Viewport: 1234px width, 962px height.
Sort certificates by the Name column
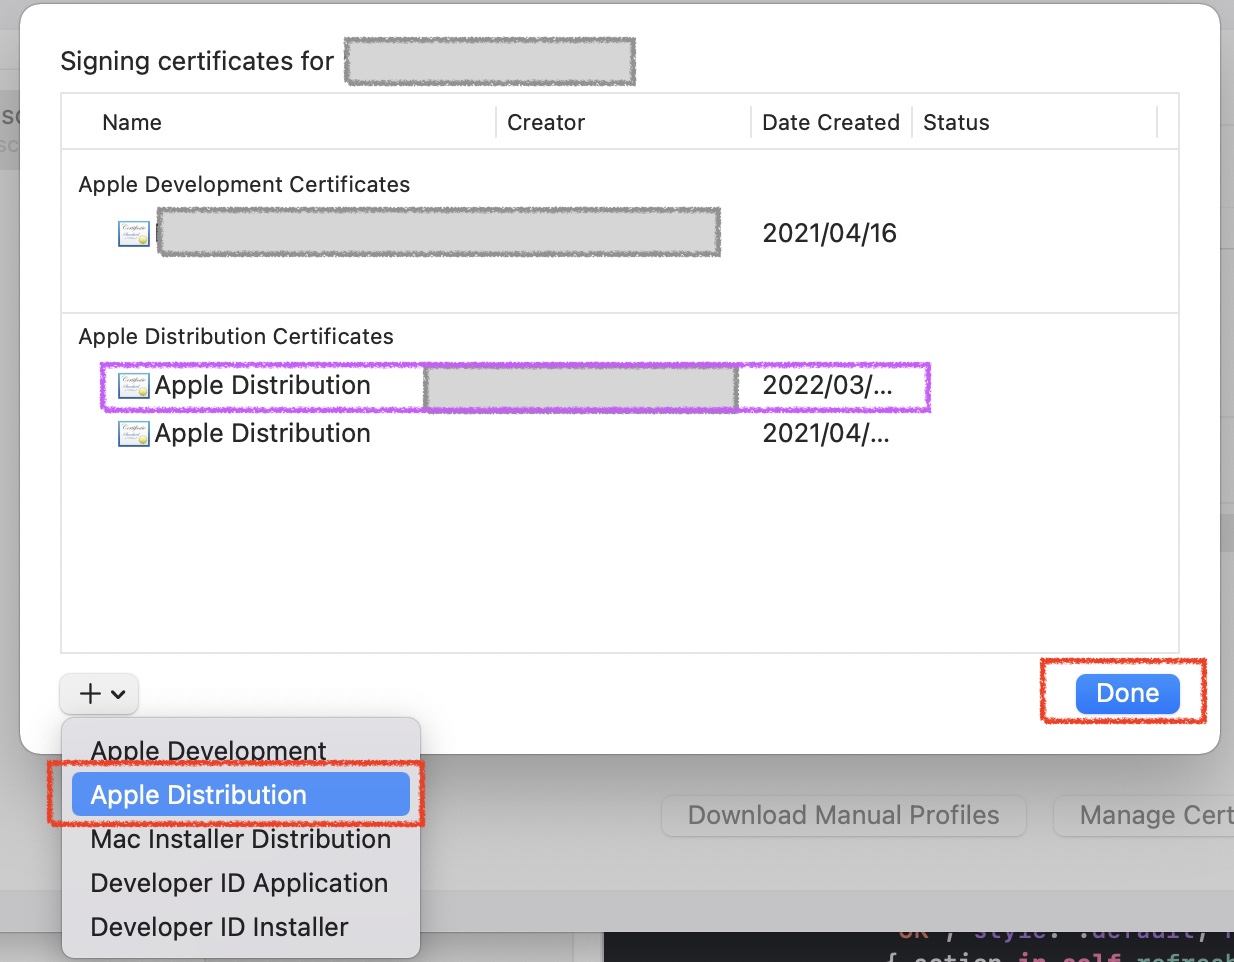pos(131,122)
